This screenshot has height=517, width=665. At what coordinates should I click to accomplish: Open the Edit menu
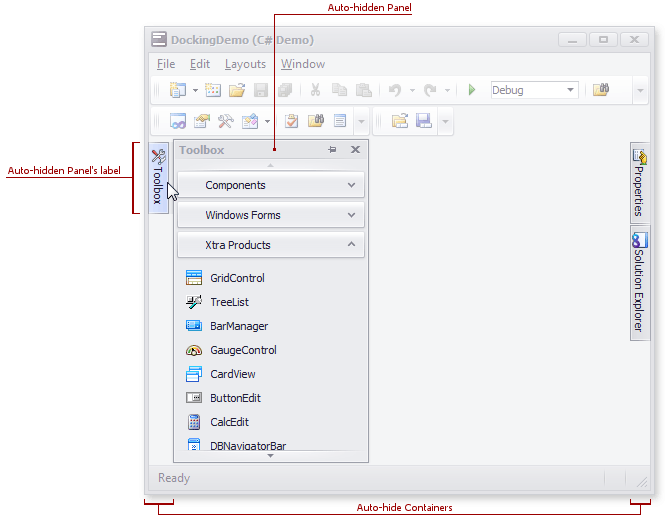click(x=200, y=64)
